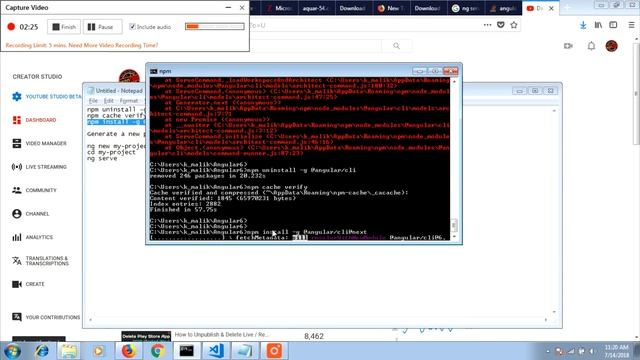Click the 'cd my-project' line in Notepad

tap(111, 152)
